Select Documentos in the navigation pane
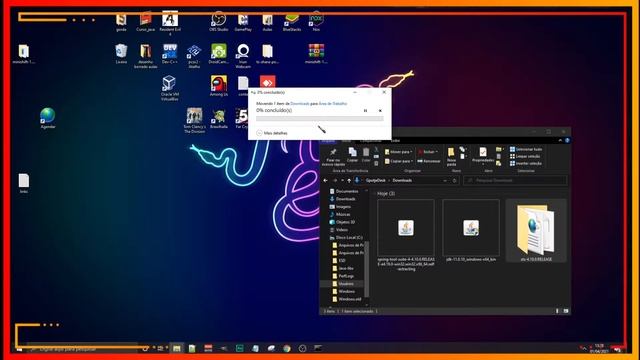The image size is (640, 360). click(344, 191)
